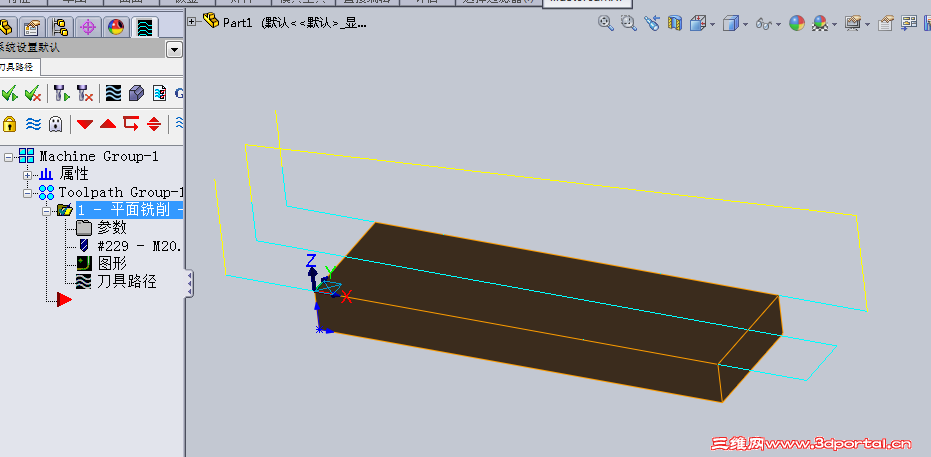Viewport: 931px width, 457px height.
Task: Regenerate all dirty operations tool-x icon
Action: click(85, 94)
